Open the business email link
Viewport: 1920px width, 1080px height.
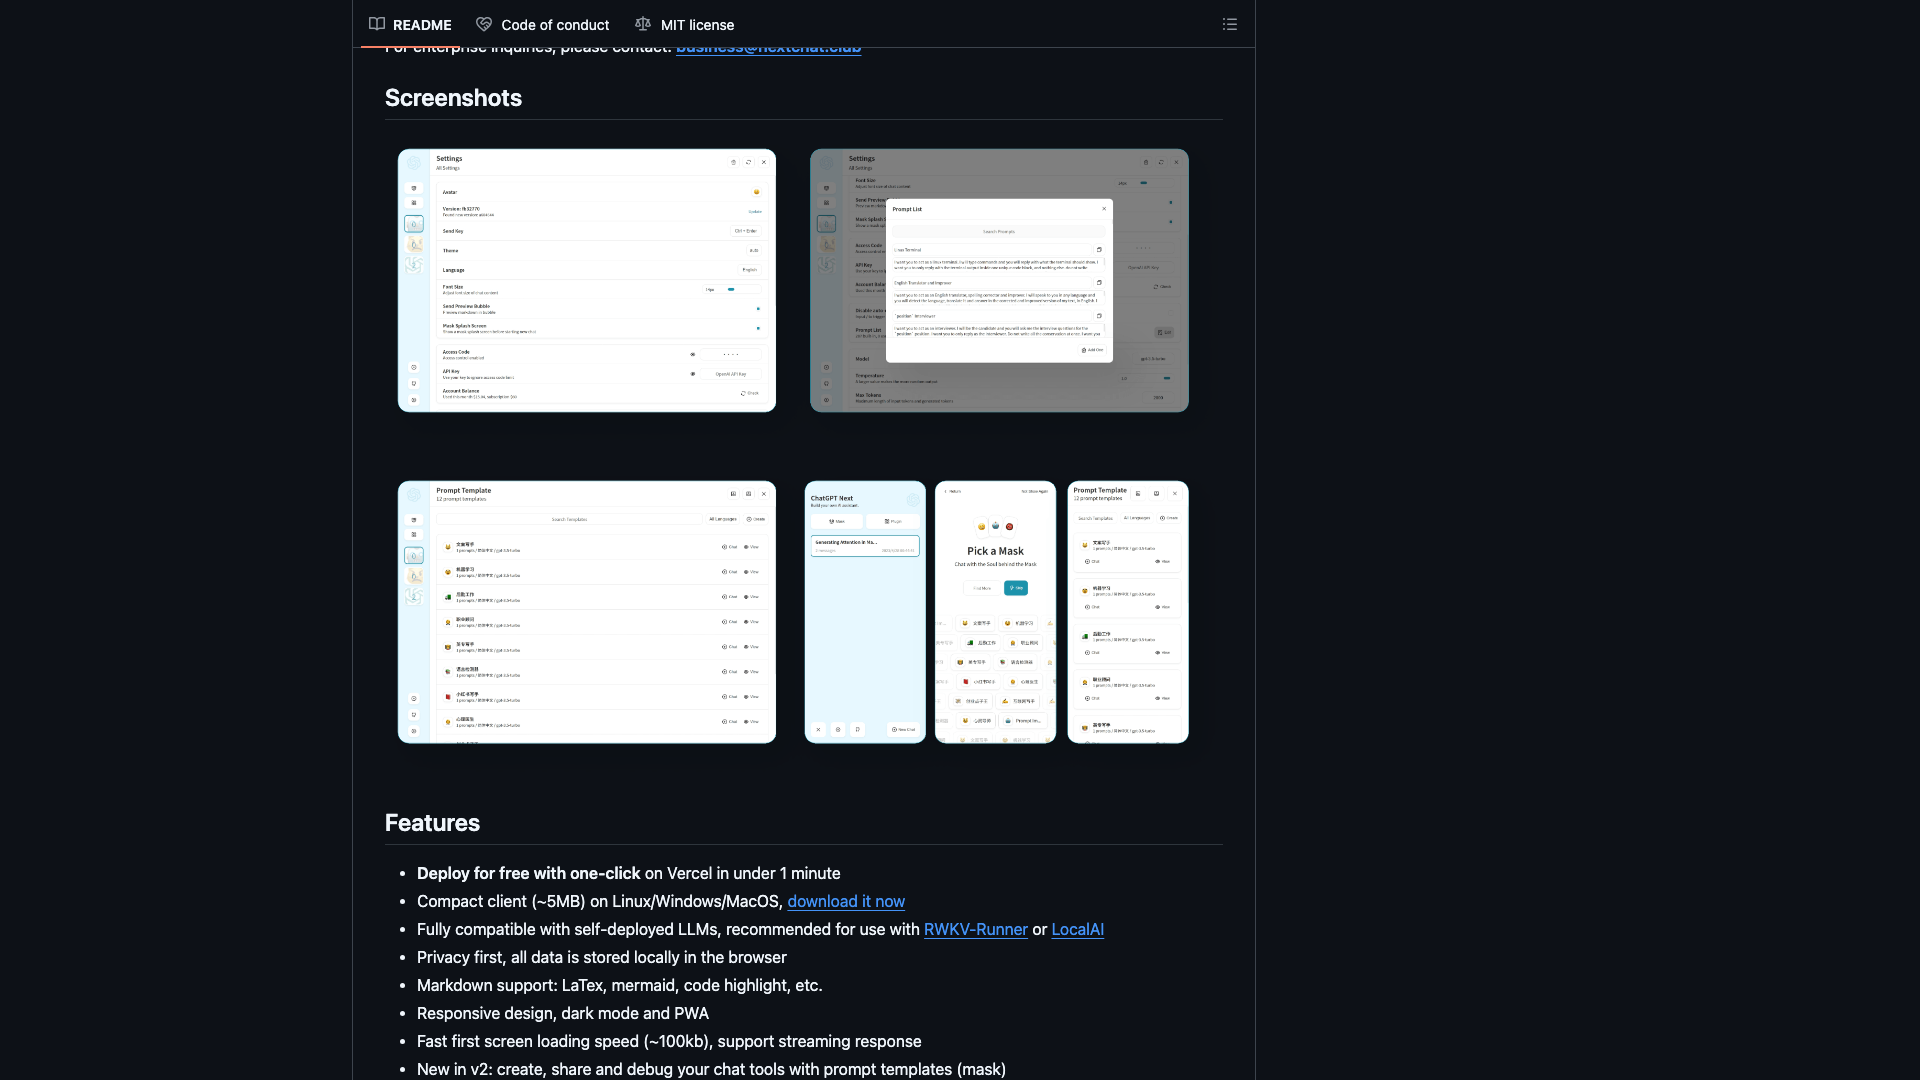[768, 49]
